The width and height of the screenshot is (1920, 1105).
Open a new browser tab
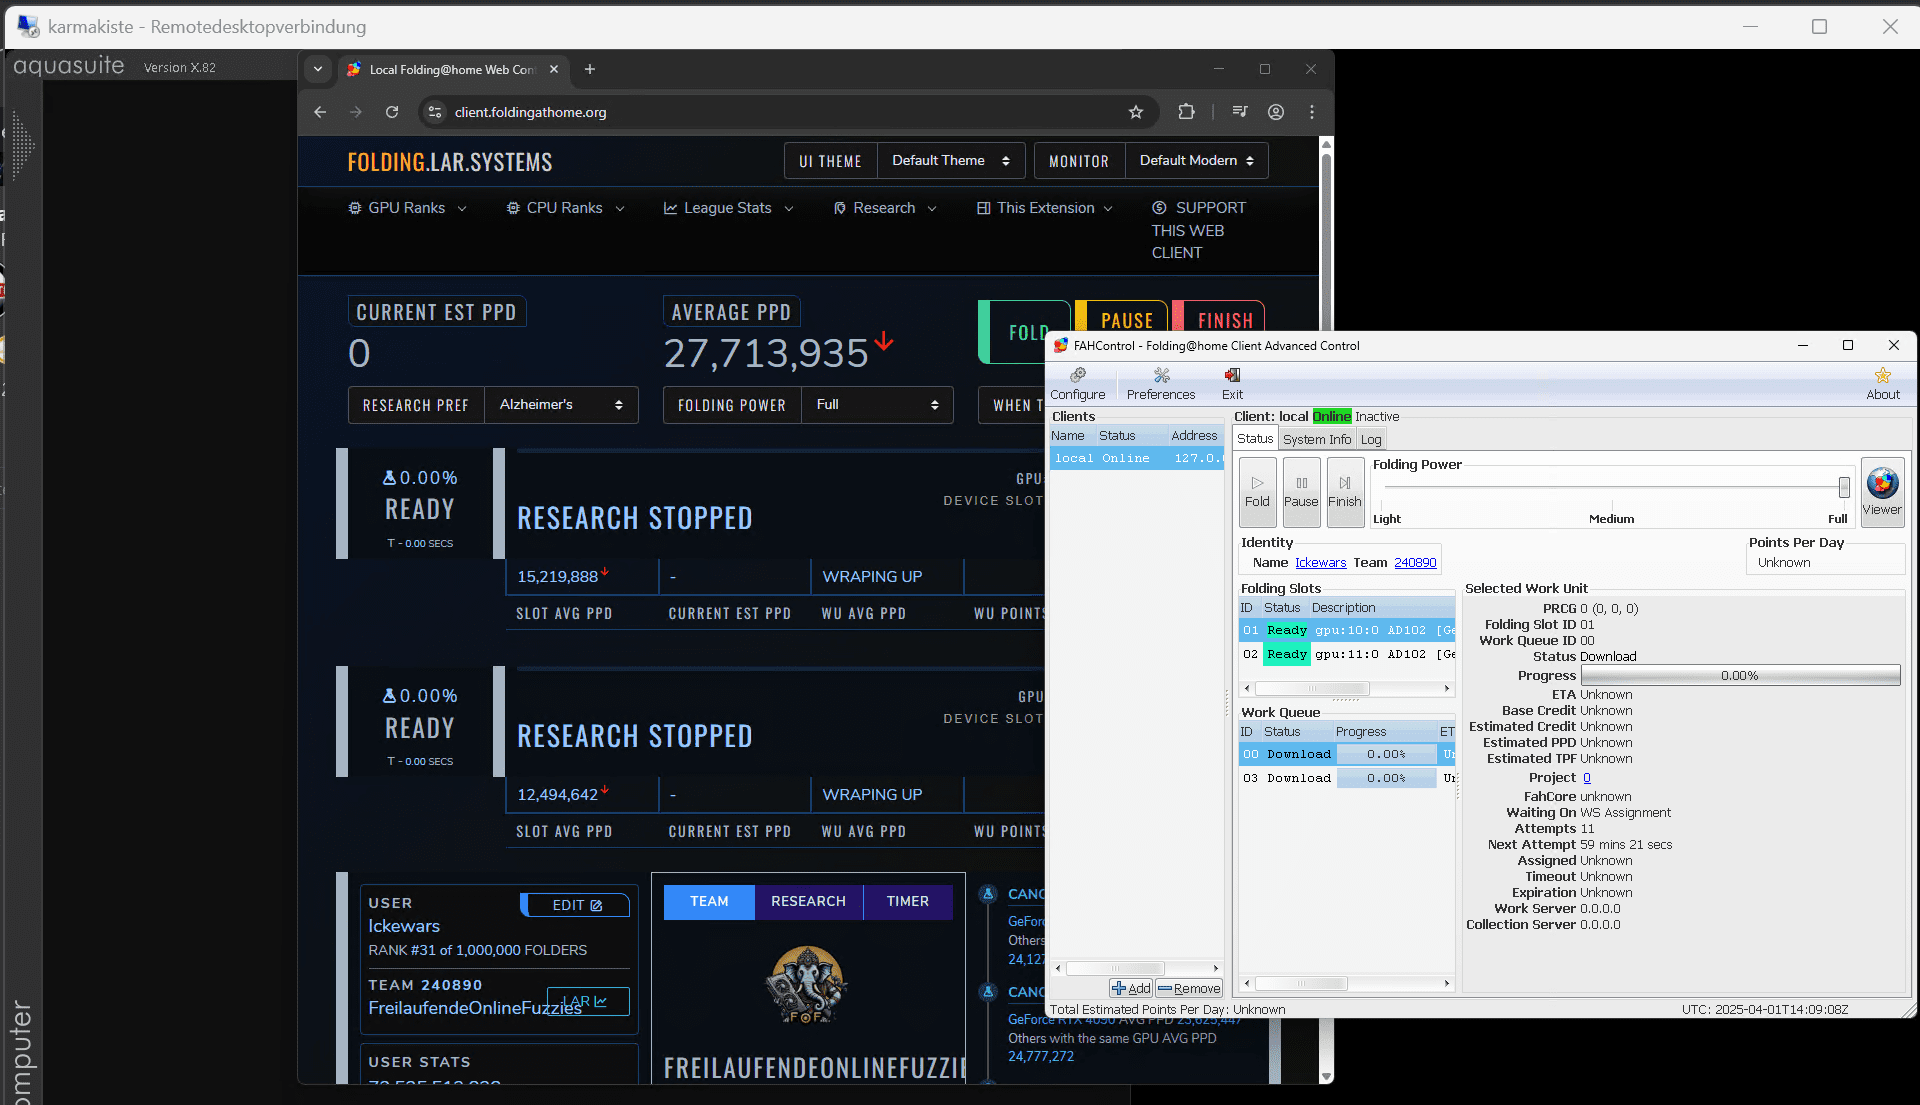coord(590,69)
